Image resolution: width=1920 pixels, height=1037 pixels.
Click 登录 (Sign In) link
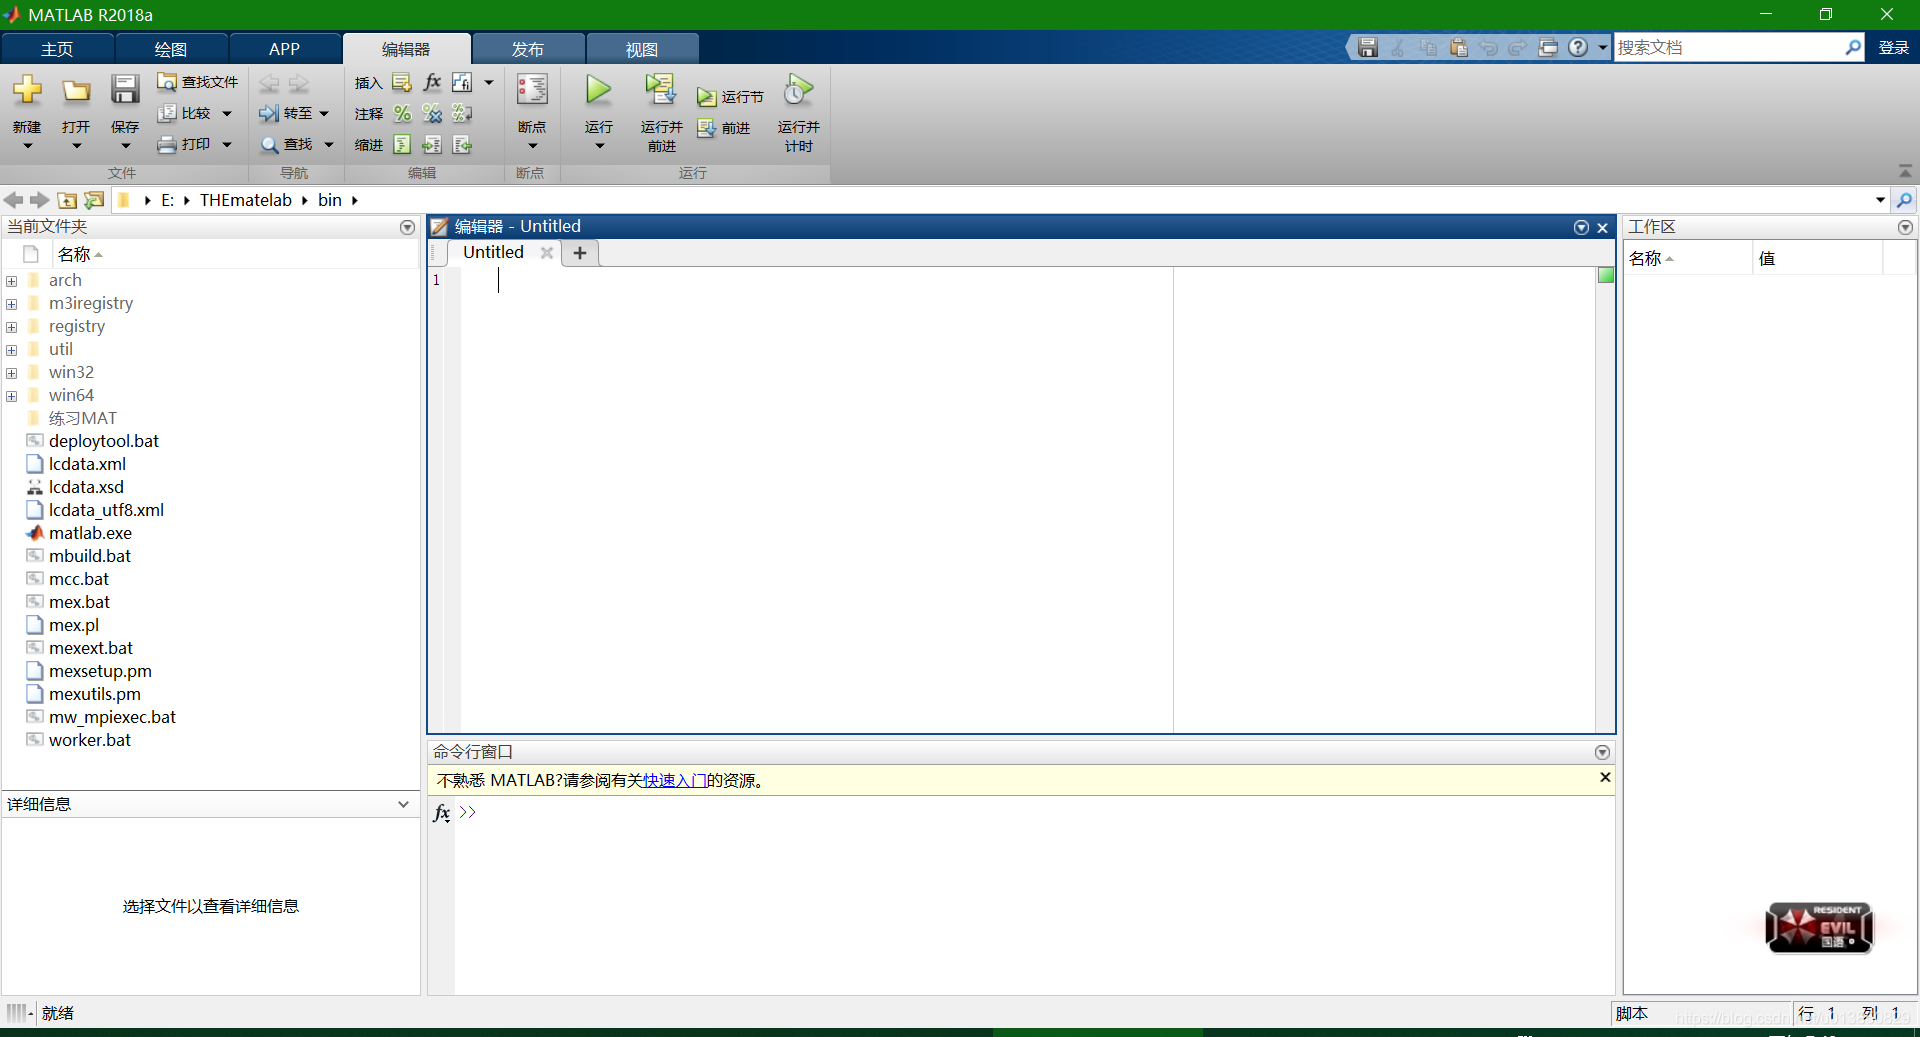click(x=1894, y=48)
